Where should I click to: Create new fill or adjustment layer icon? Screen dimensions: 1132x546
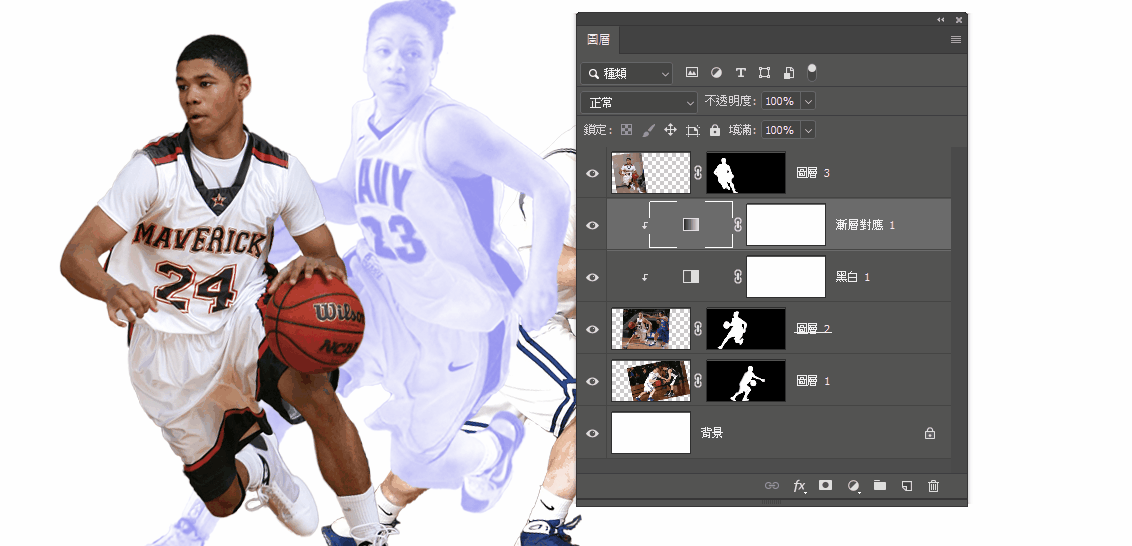click(x=853, y=485)
